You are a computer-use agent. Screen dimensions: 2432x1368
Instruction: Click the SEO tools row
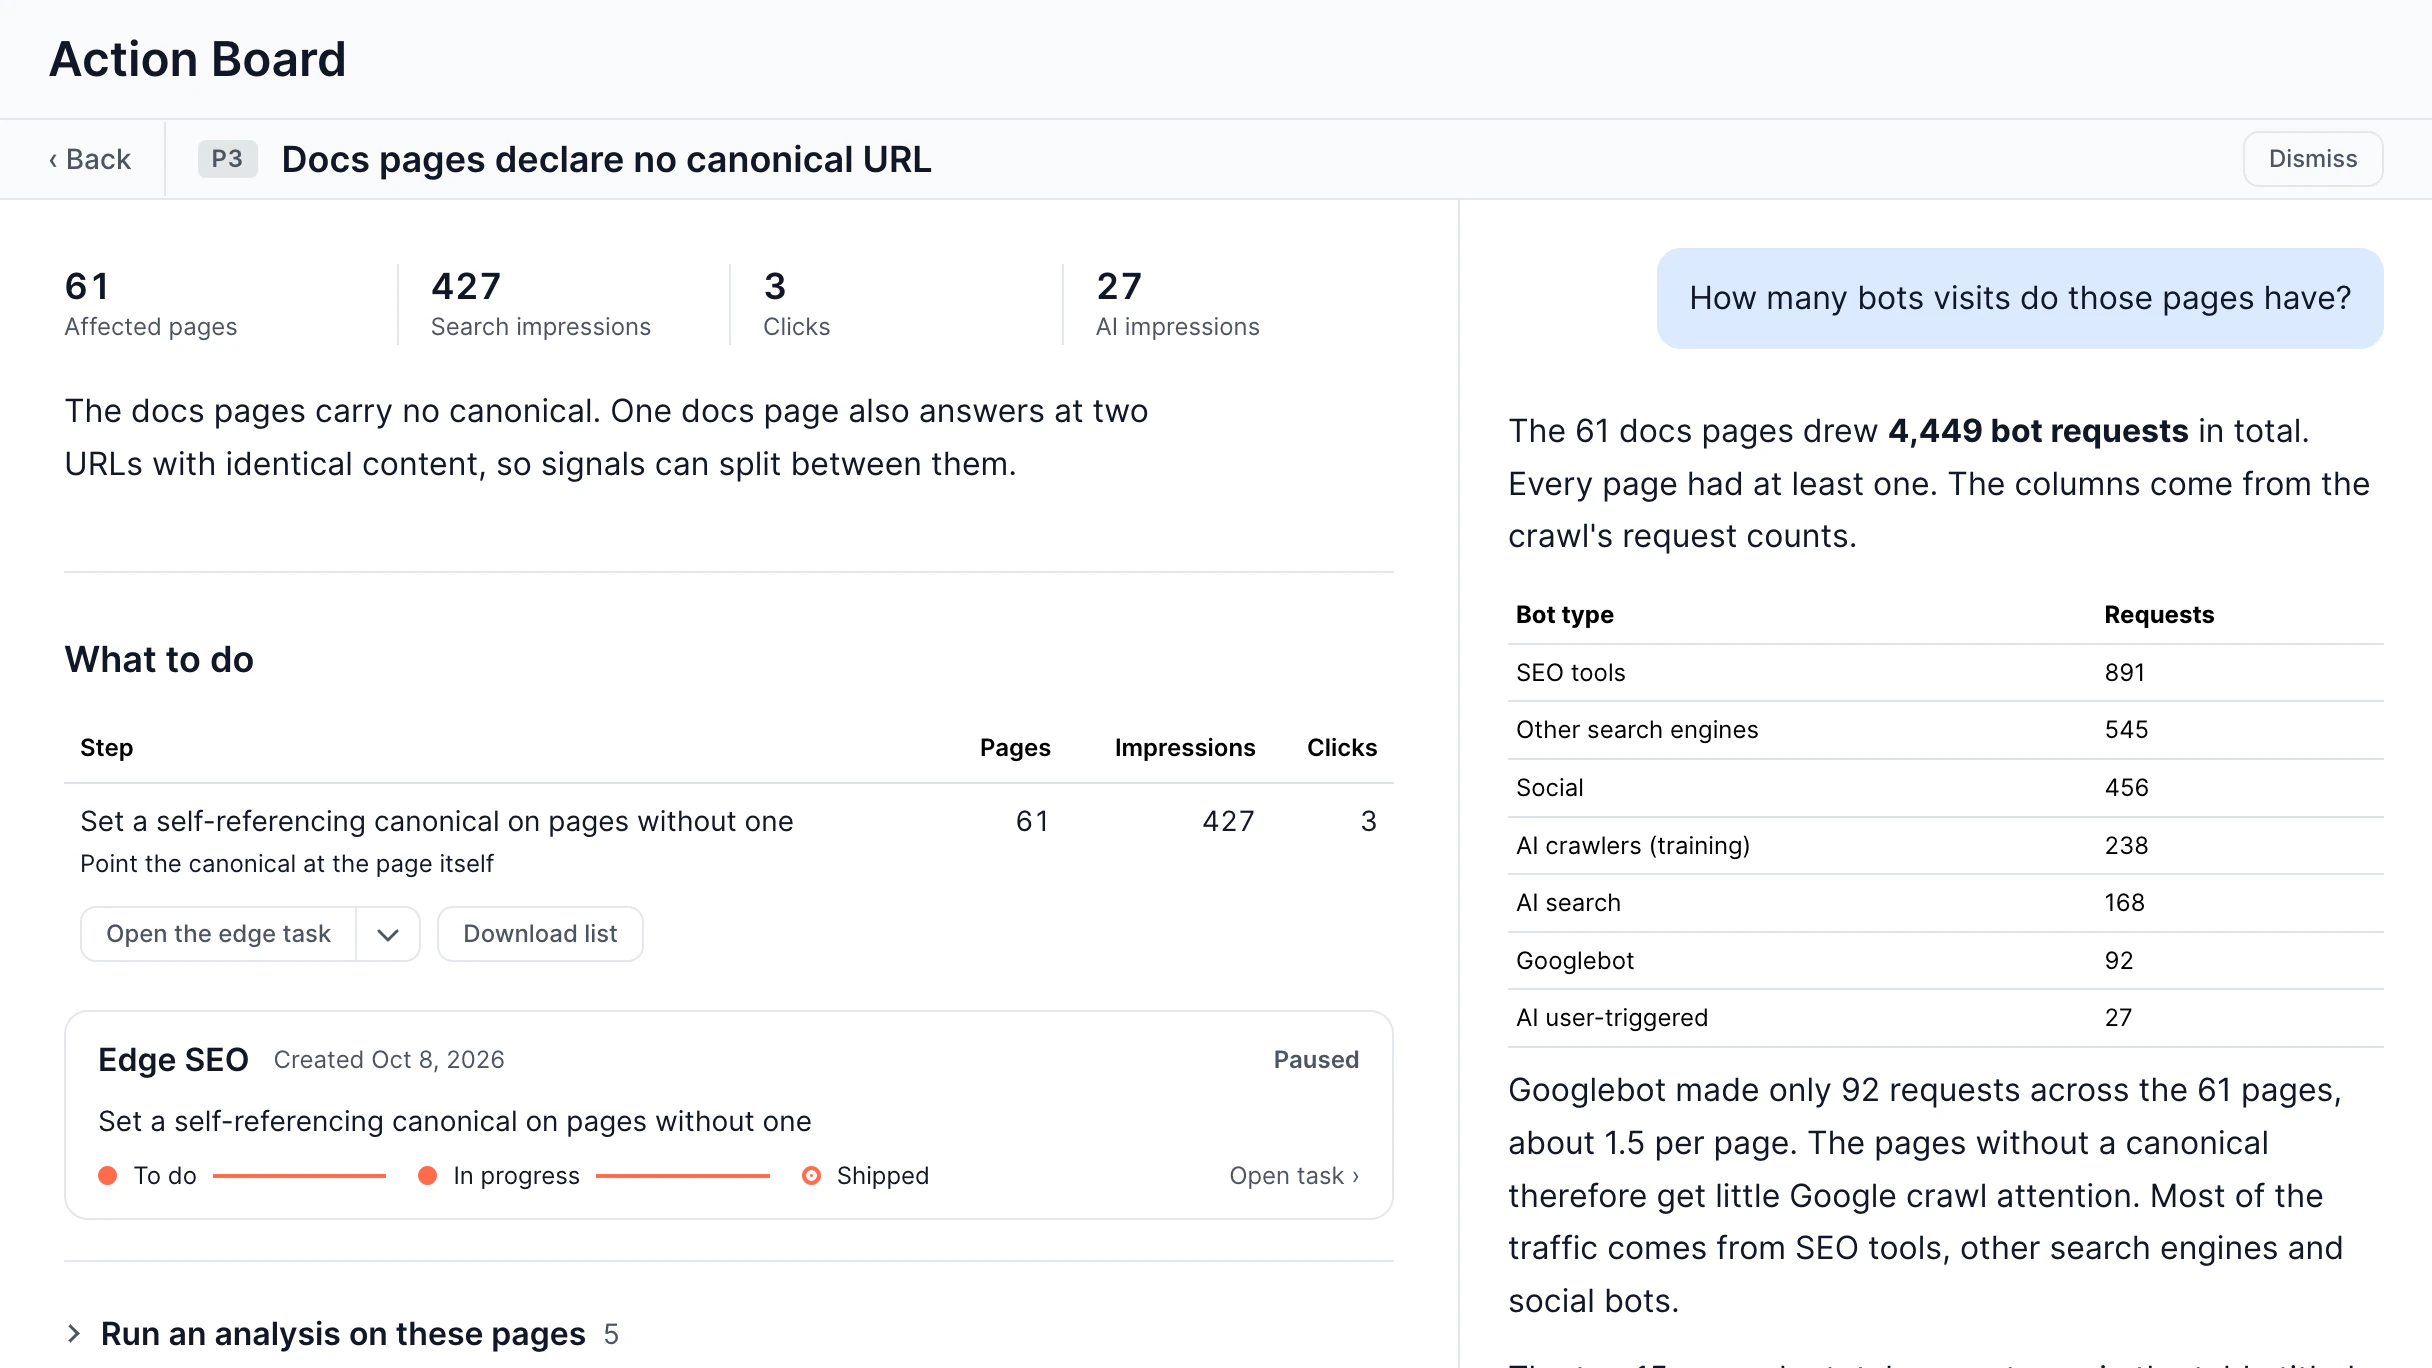[1945, 673]
